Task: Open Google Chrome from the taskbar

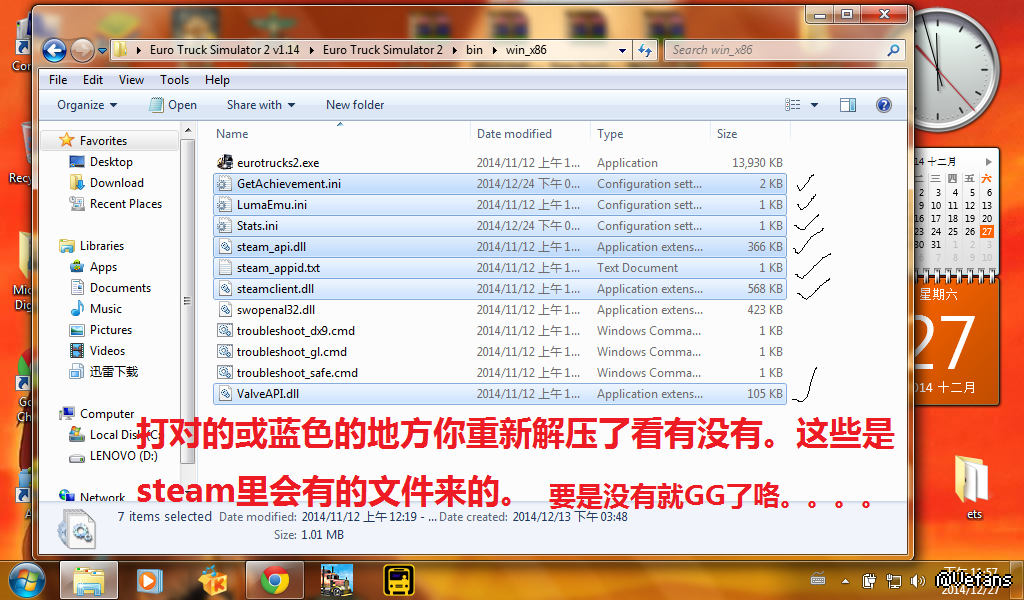Action: click(x=275, y=580)
